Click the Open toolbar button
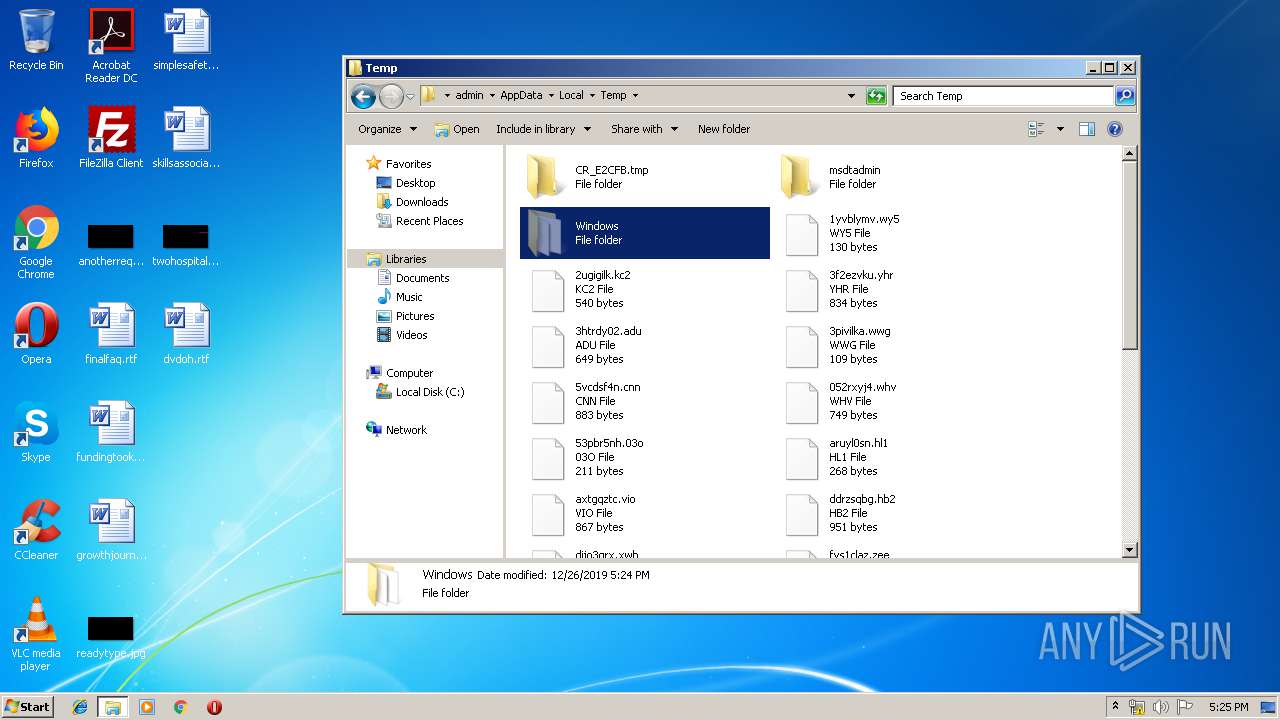The height and width of the screenshot is (720, 1280). pos(457,129)
